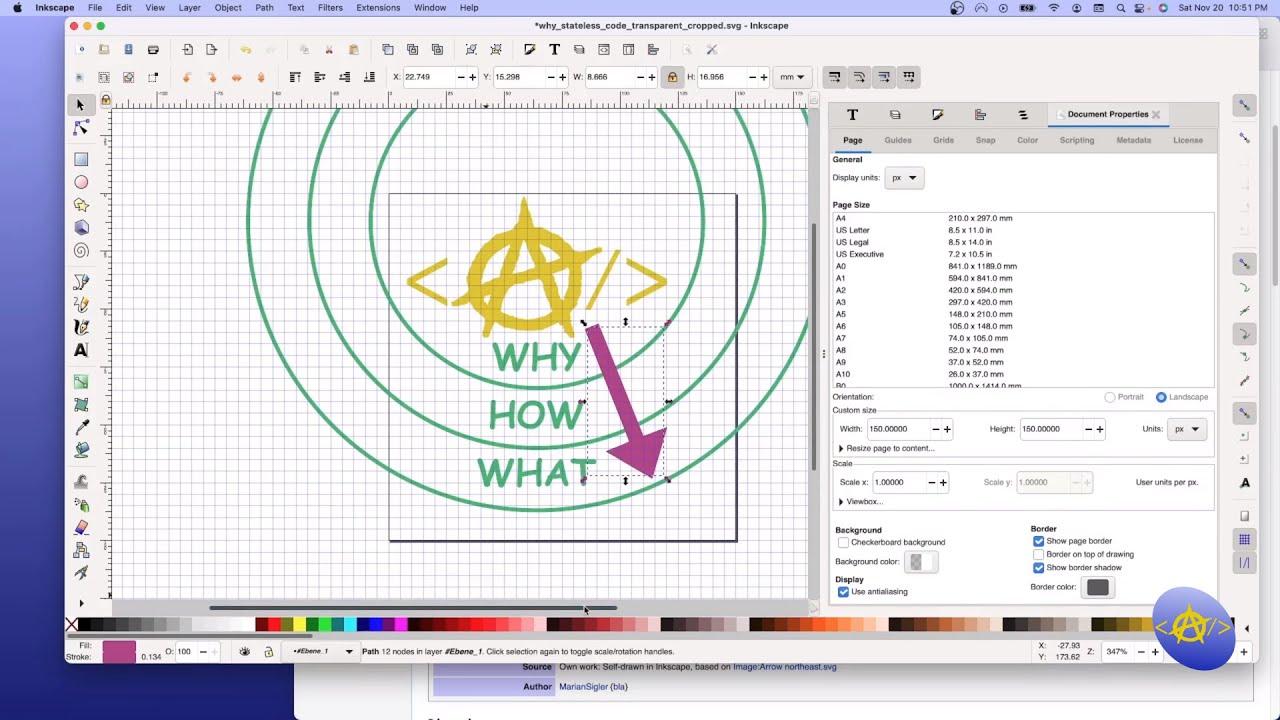The height and width of the screenshot is (720, 1280).
Task: Open the Filters menu
Action: 330,7
